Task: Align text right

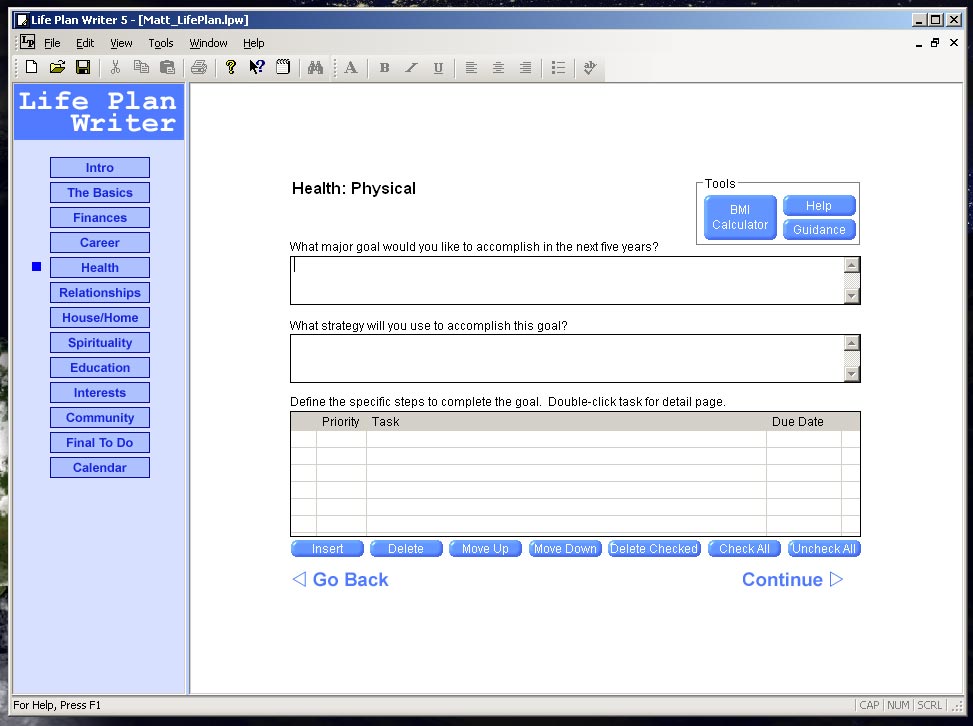Action: (525, 68)
